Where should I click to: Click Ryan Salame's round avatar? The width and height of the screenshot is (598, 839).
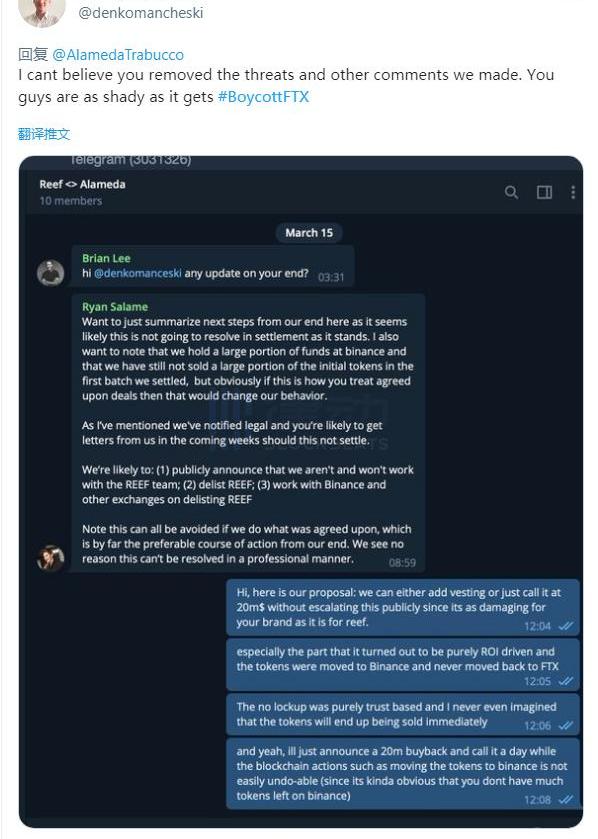[50, 558]
